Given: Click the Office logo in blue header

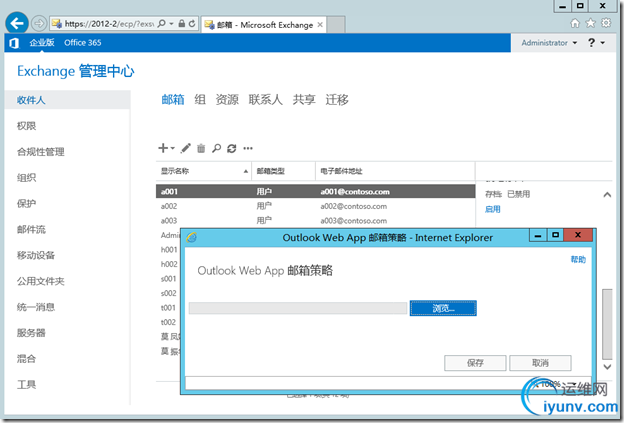Looking at the screenshot, I should (14, 43).
